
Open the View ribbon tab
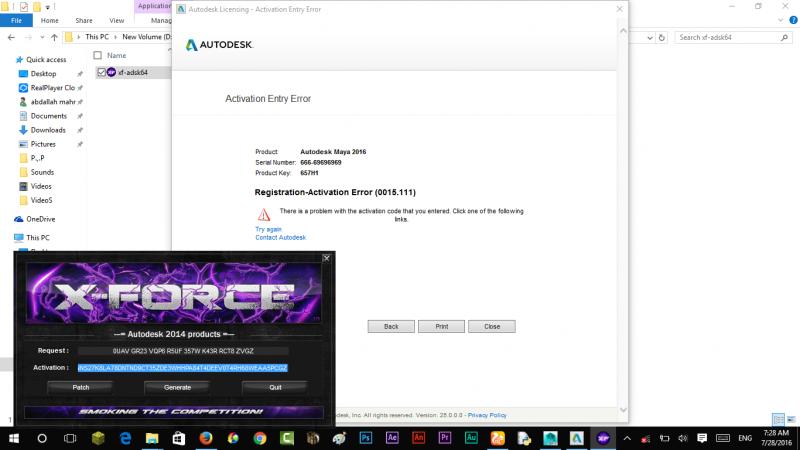[x=116, y=20]
